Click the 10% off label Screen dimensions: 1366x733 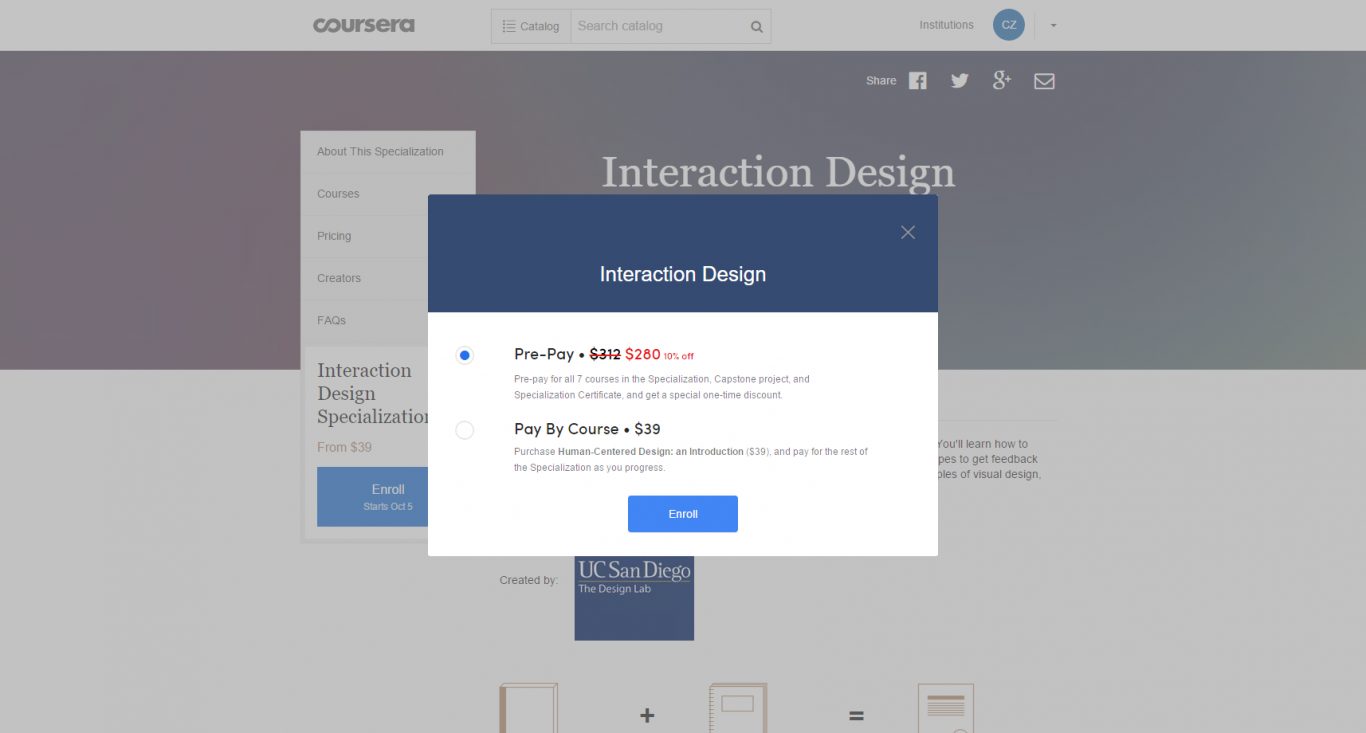click(x=678, y=356)
